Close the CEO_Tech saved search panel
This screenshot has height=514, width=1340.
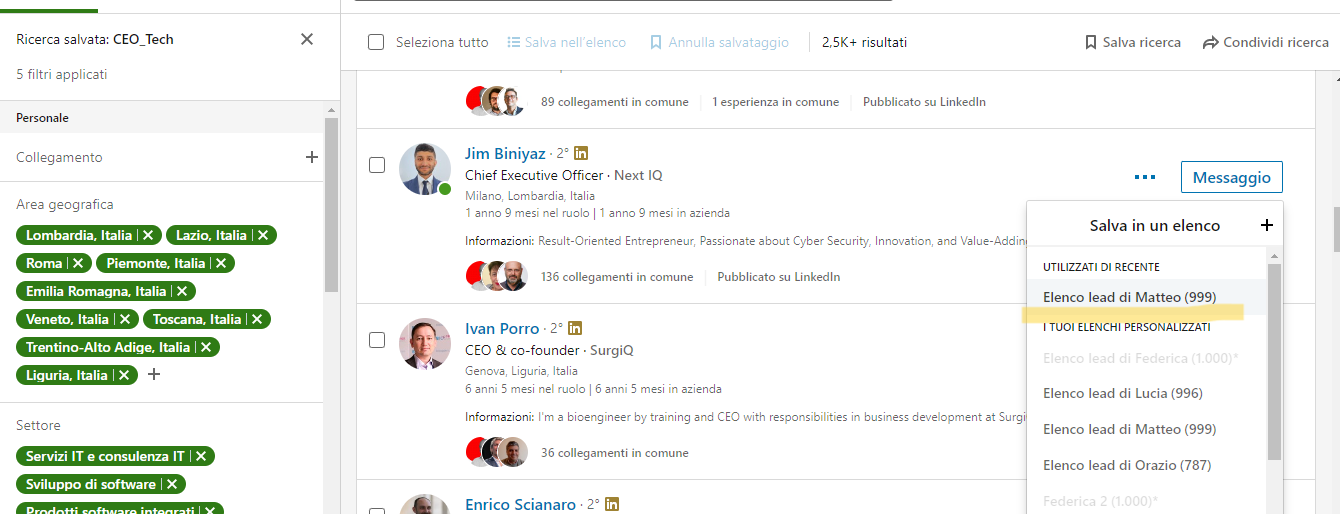[307, 39]
